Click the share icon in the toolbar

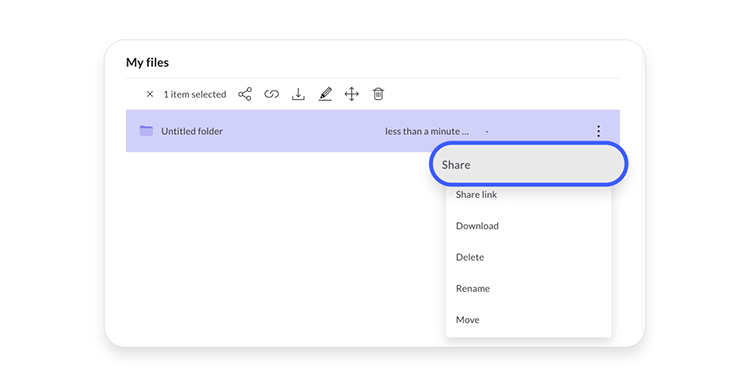pos(245,94)
